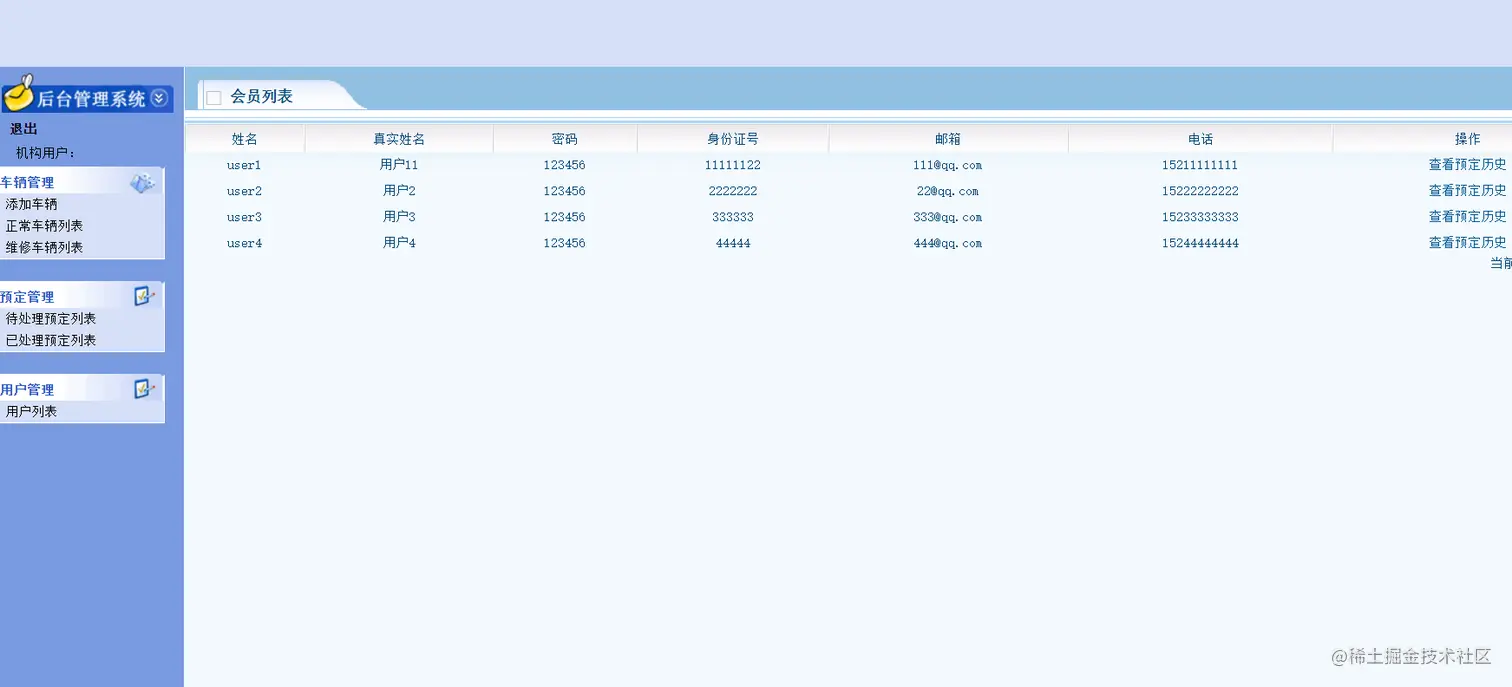Click ID number 333333

[x=733, y=217]
